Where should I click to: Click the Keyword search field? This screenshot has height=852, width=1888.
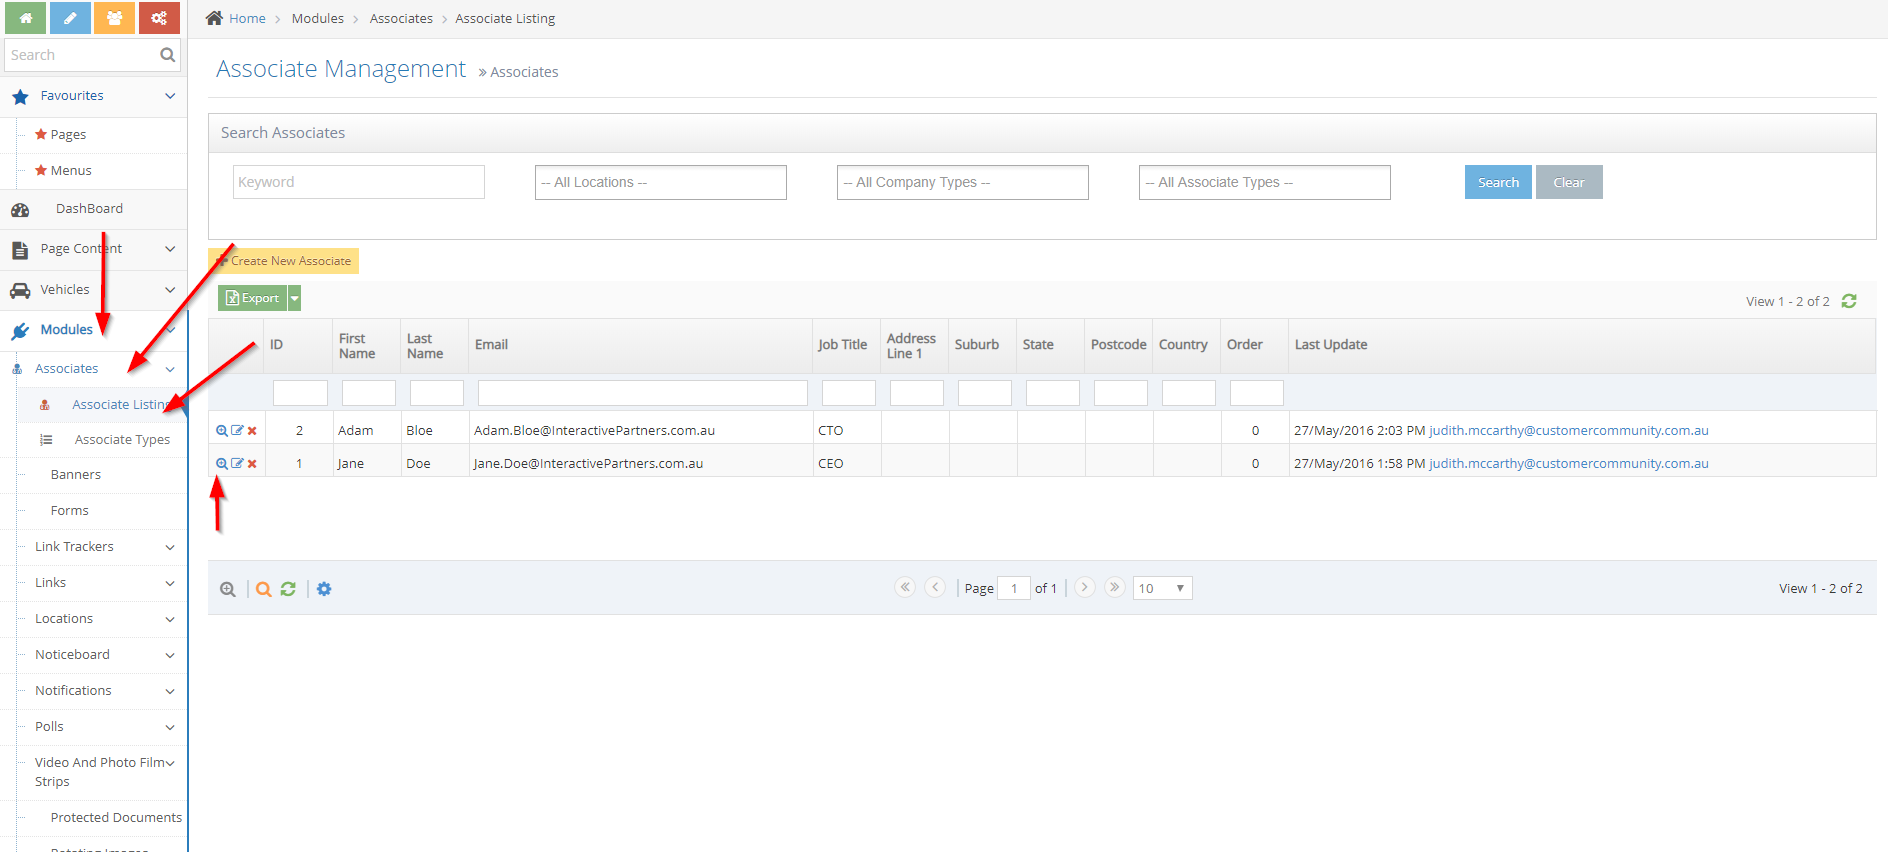358,182
